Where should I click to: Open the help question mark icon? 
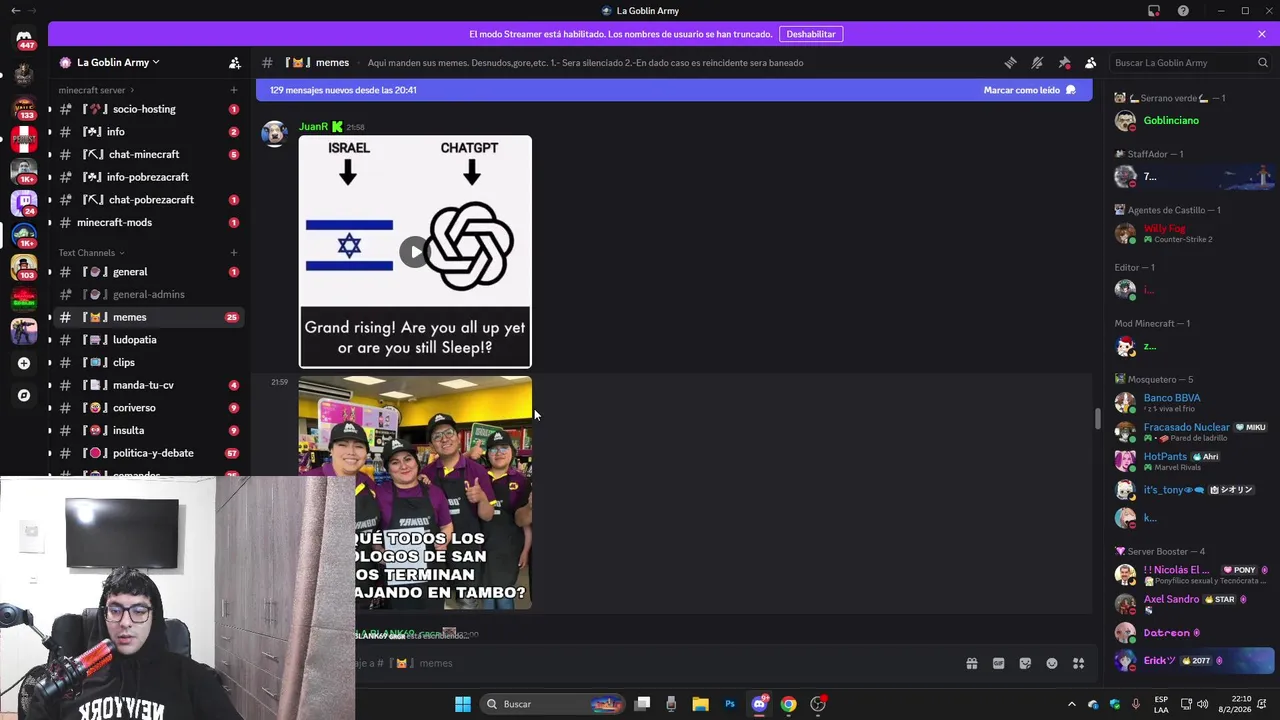pyautogui.click(x=1183, y=11)
